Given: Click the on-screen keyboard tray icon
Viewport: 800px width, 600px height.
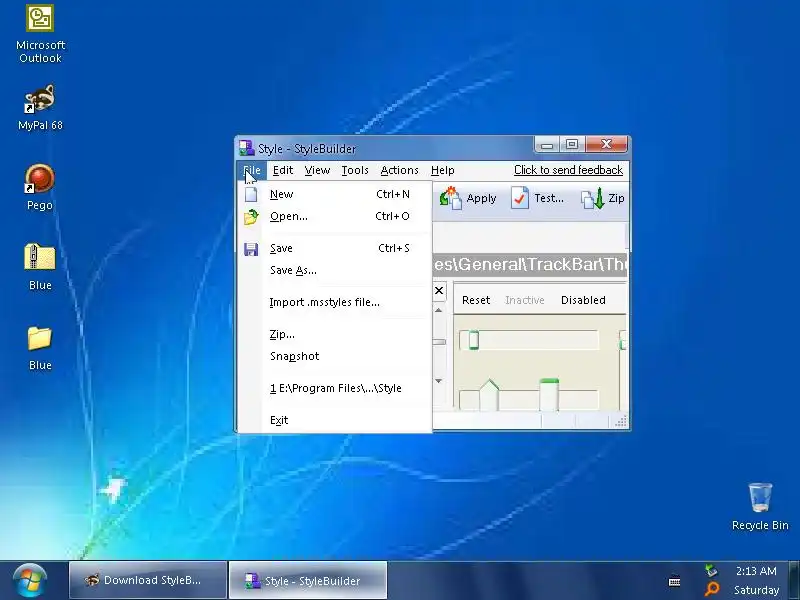Looking at the screenshot, I should [x=674, y=581].
